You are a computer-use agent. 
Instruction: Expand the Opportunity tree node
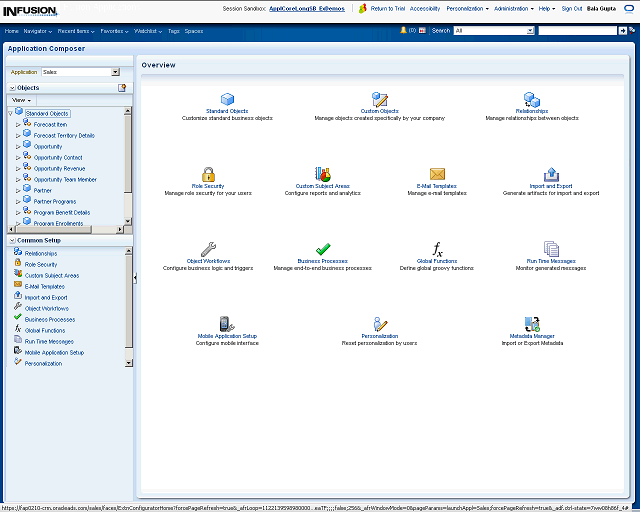(18, 146)
